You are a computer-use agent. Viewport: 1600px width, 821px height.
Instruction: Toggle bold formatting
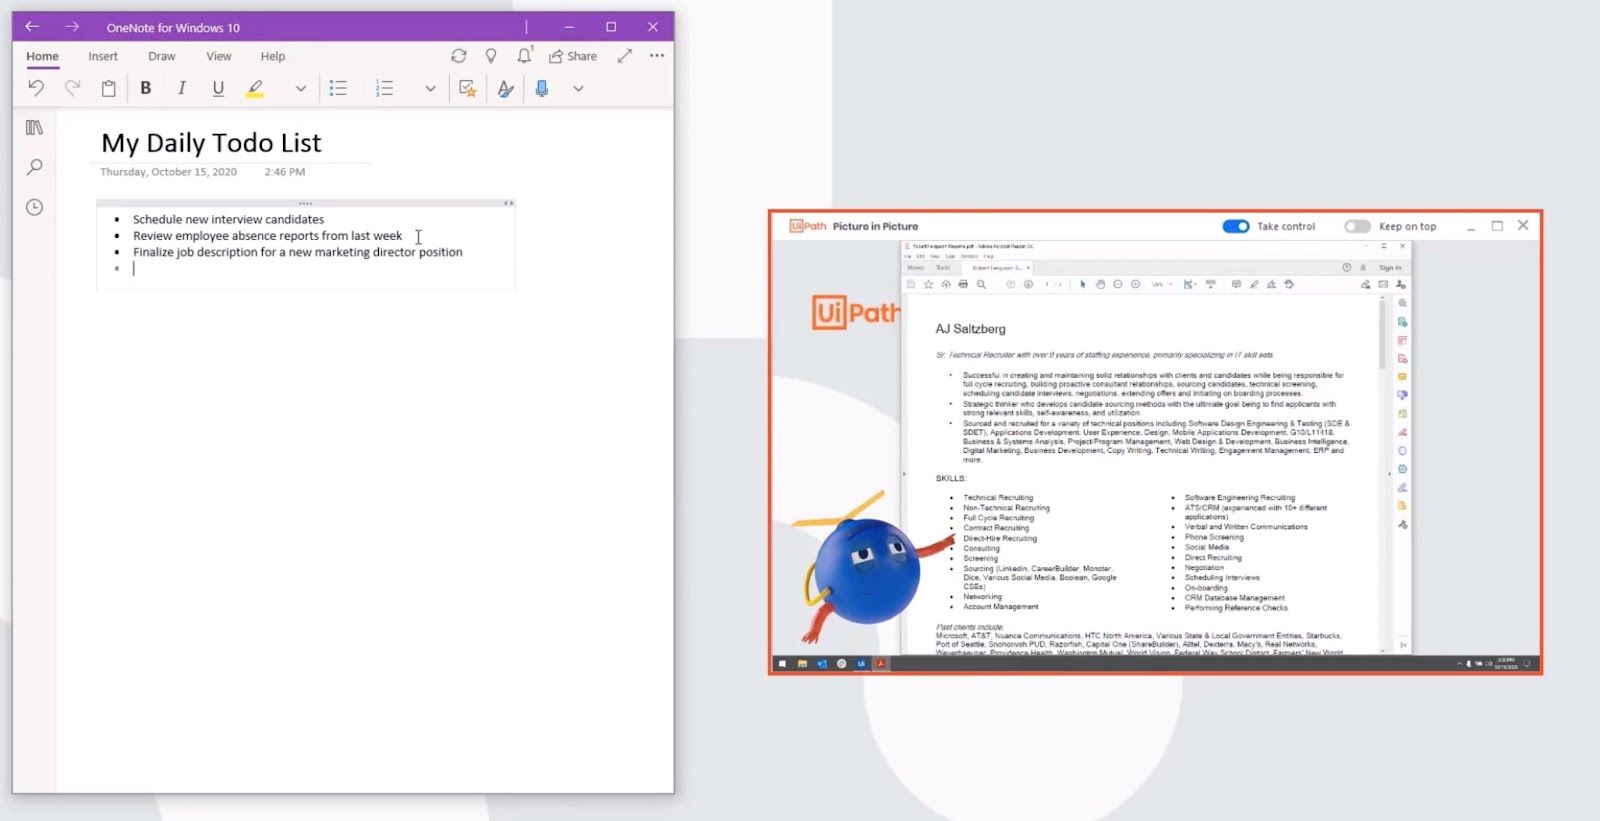pos(146,88)
